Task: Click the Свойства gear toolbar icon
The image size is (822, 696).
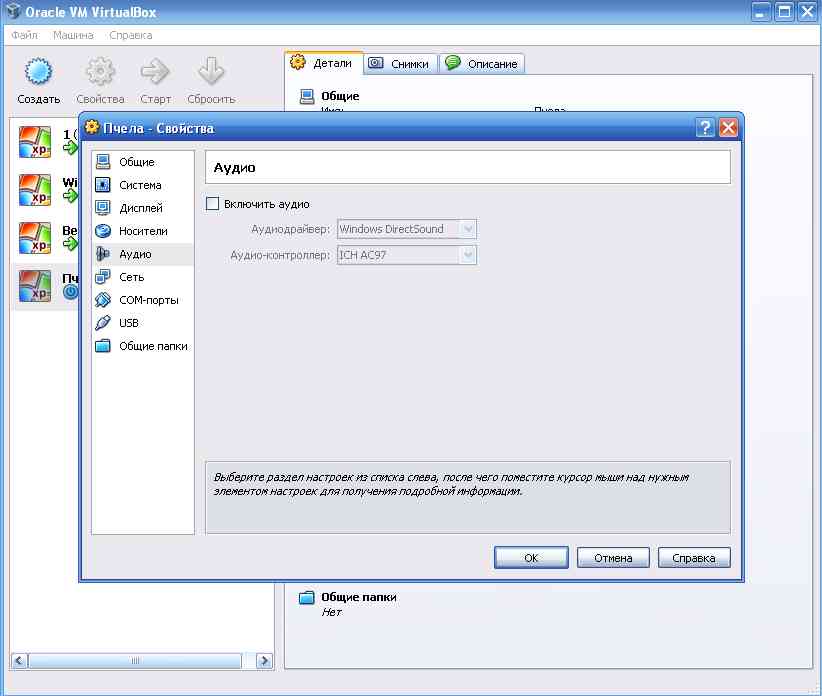Action: [100, 71]
